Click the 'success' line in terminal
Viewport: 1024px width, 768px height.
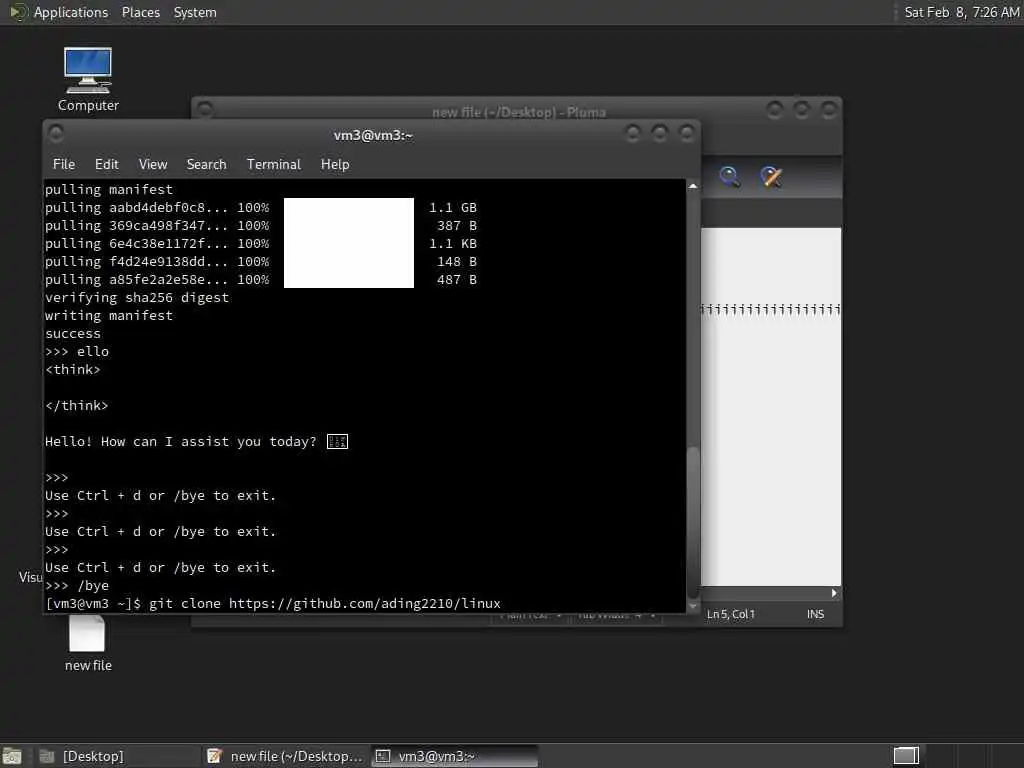pos(72,333)
